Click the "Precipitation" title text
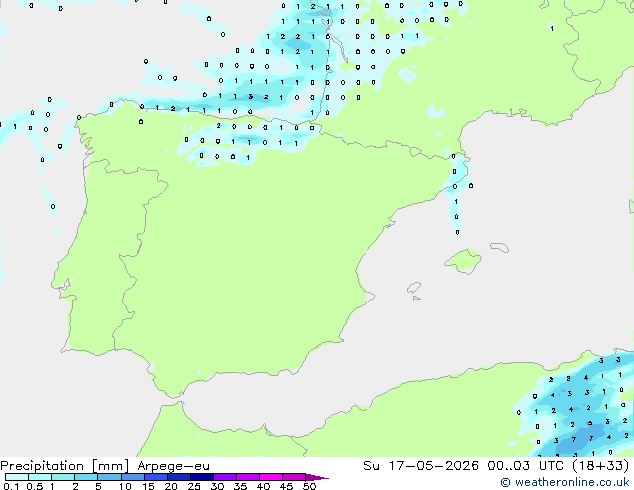 click(x=42, y=466)
